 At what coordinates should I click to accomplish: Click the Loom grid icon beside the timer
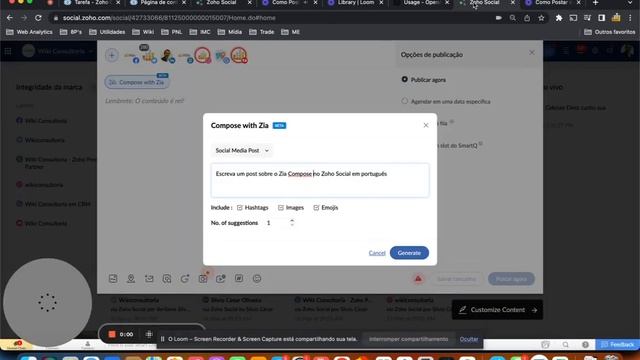click(x=149, y=334)
